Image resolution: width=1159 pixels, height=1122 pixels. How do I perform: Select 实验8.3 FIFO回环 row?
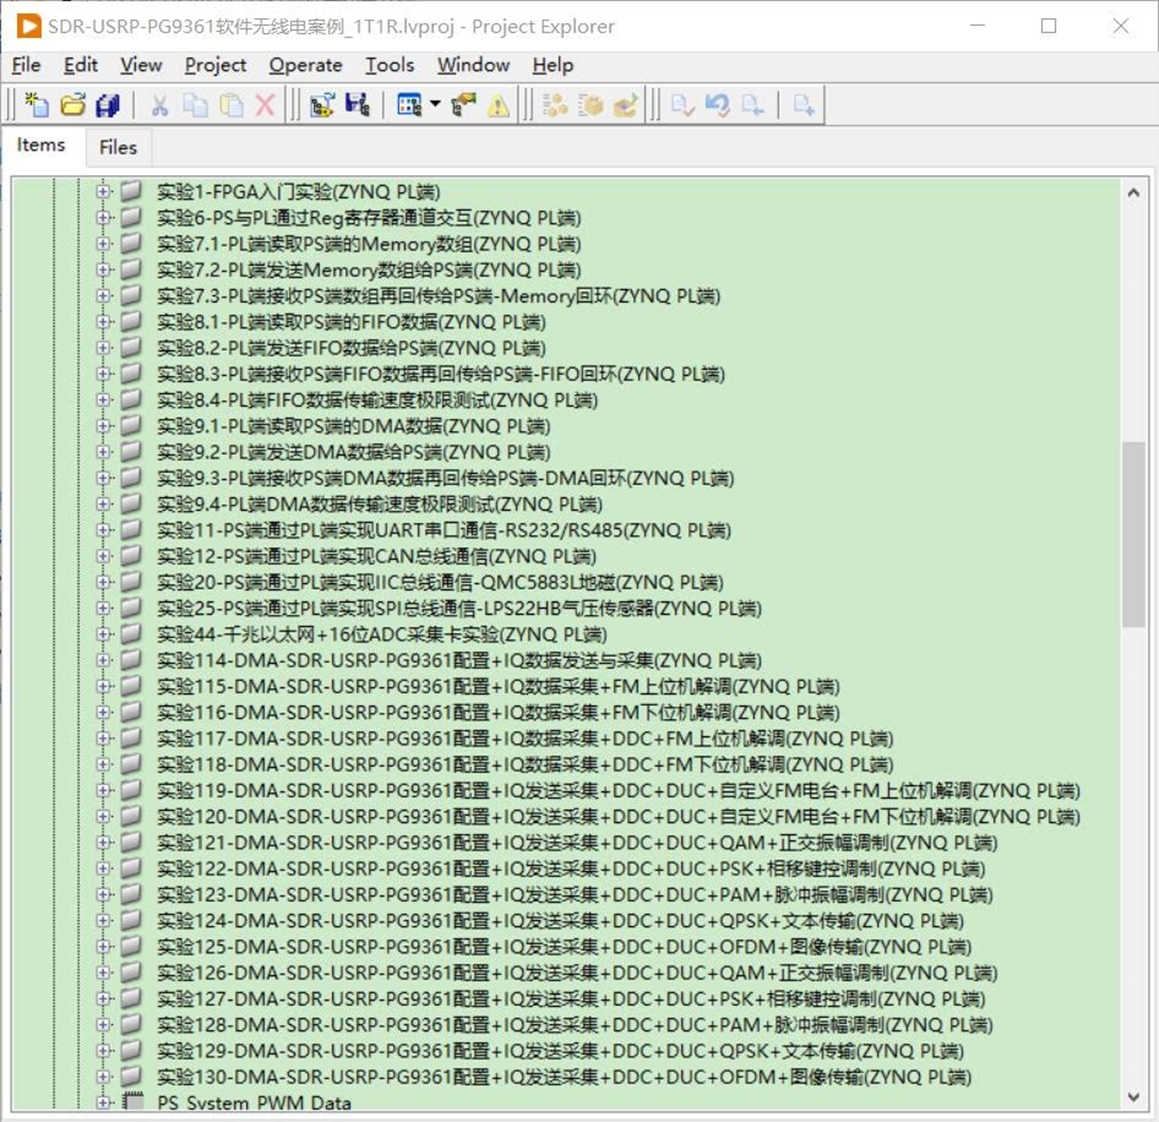tap(441, 374)
